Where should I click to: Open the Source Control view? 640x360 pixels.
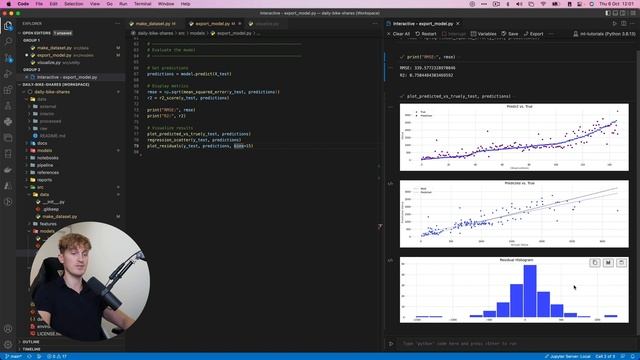tap(8, 58)
